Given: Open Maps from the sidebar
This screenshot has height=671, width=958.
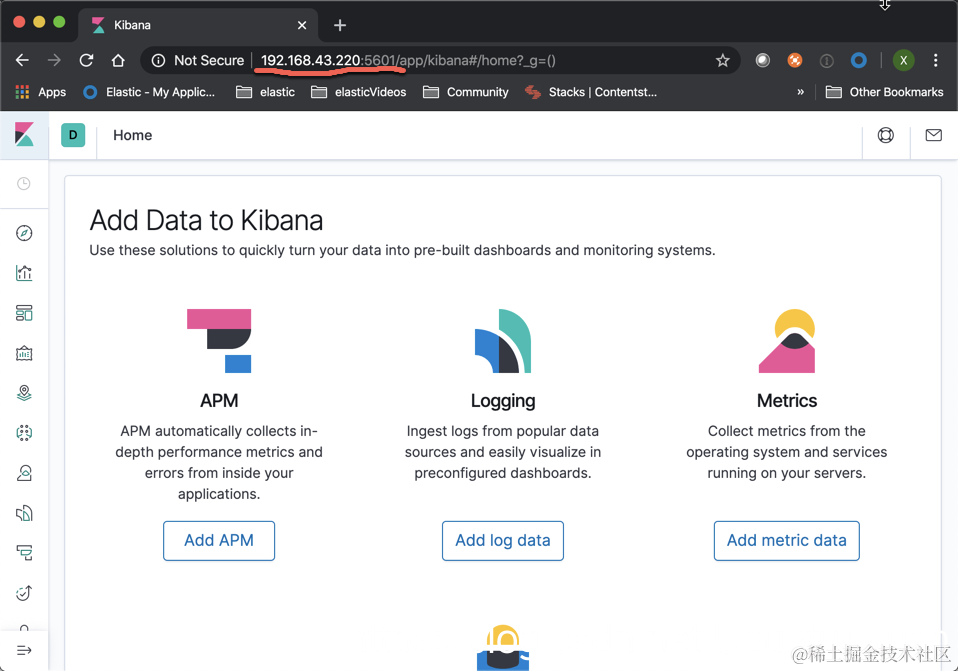Looking at the screenshot, I should click(24, 393).
